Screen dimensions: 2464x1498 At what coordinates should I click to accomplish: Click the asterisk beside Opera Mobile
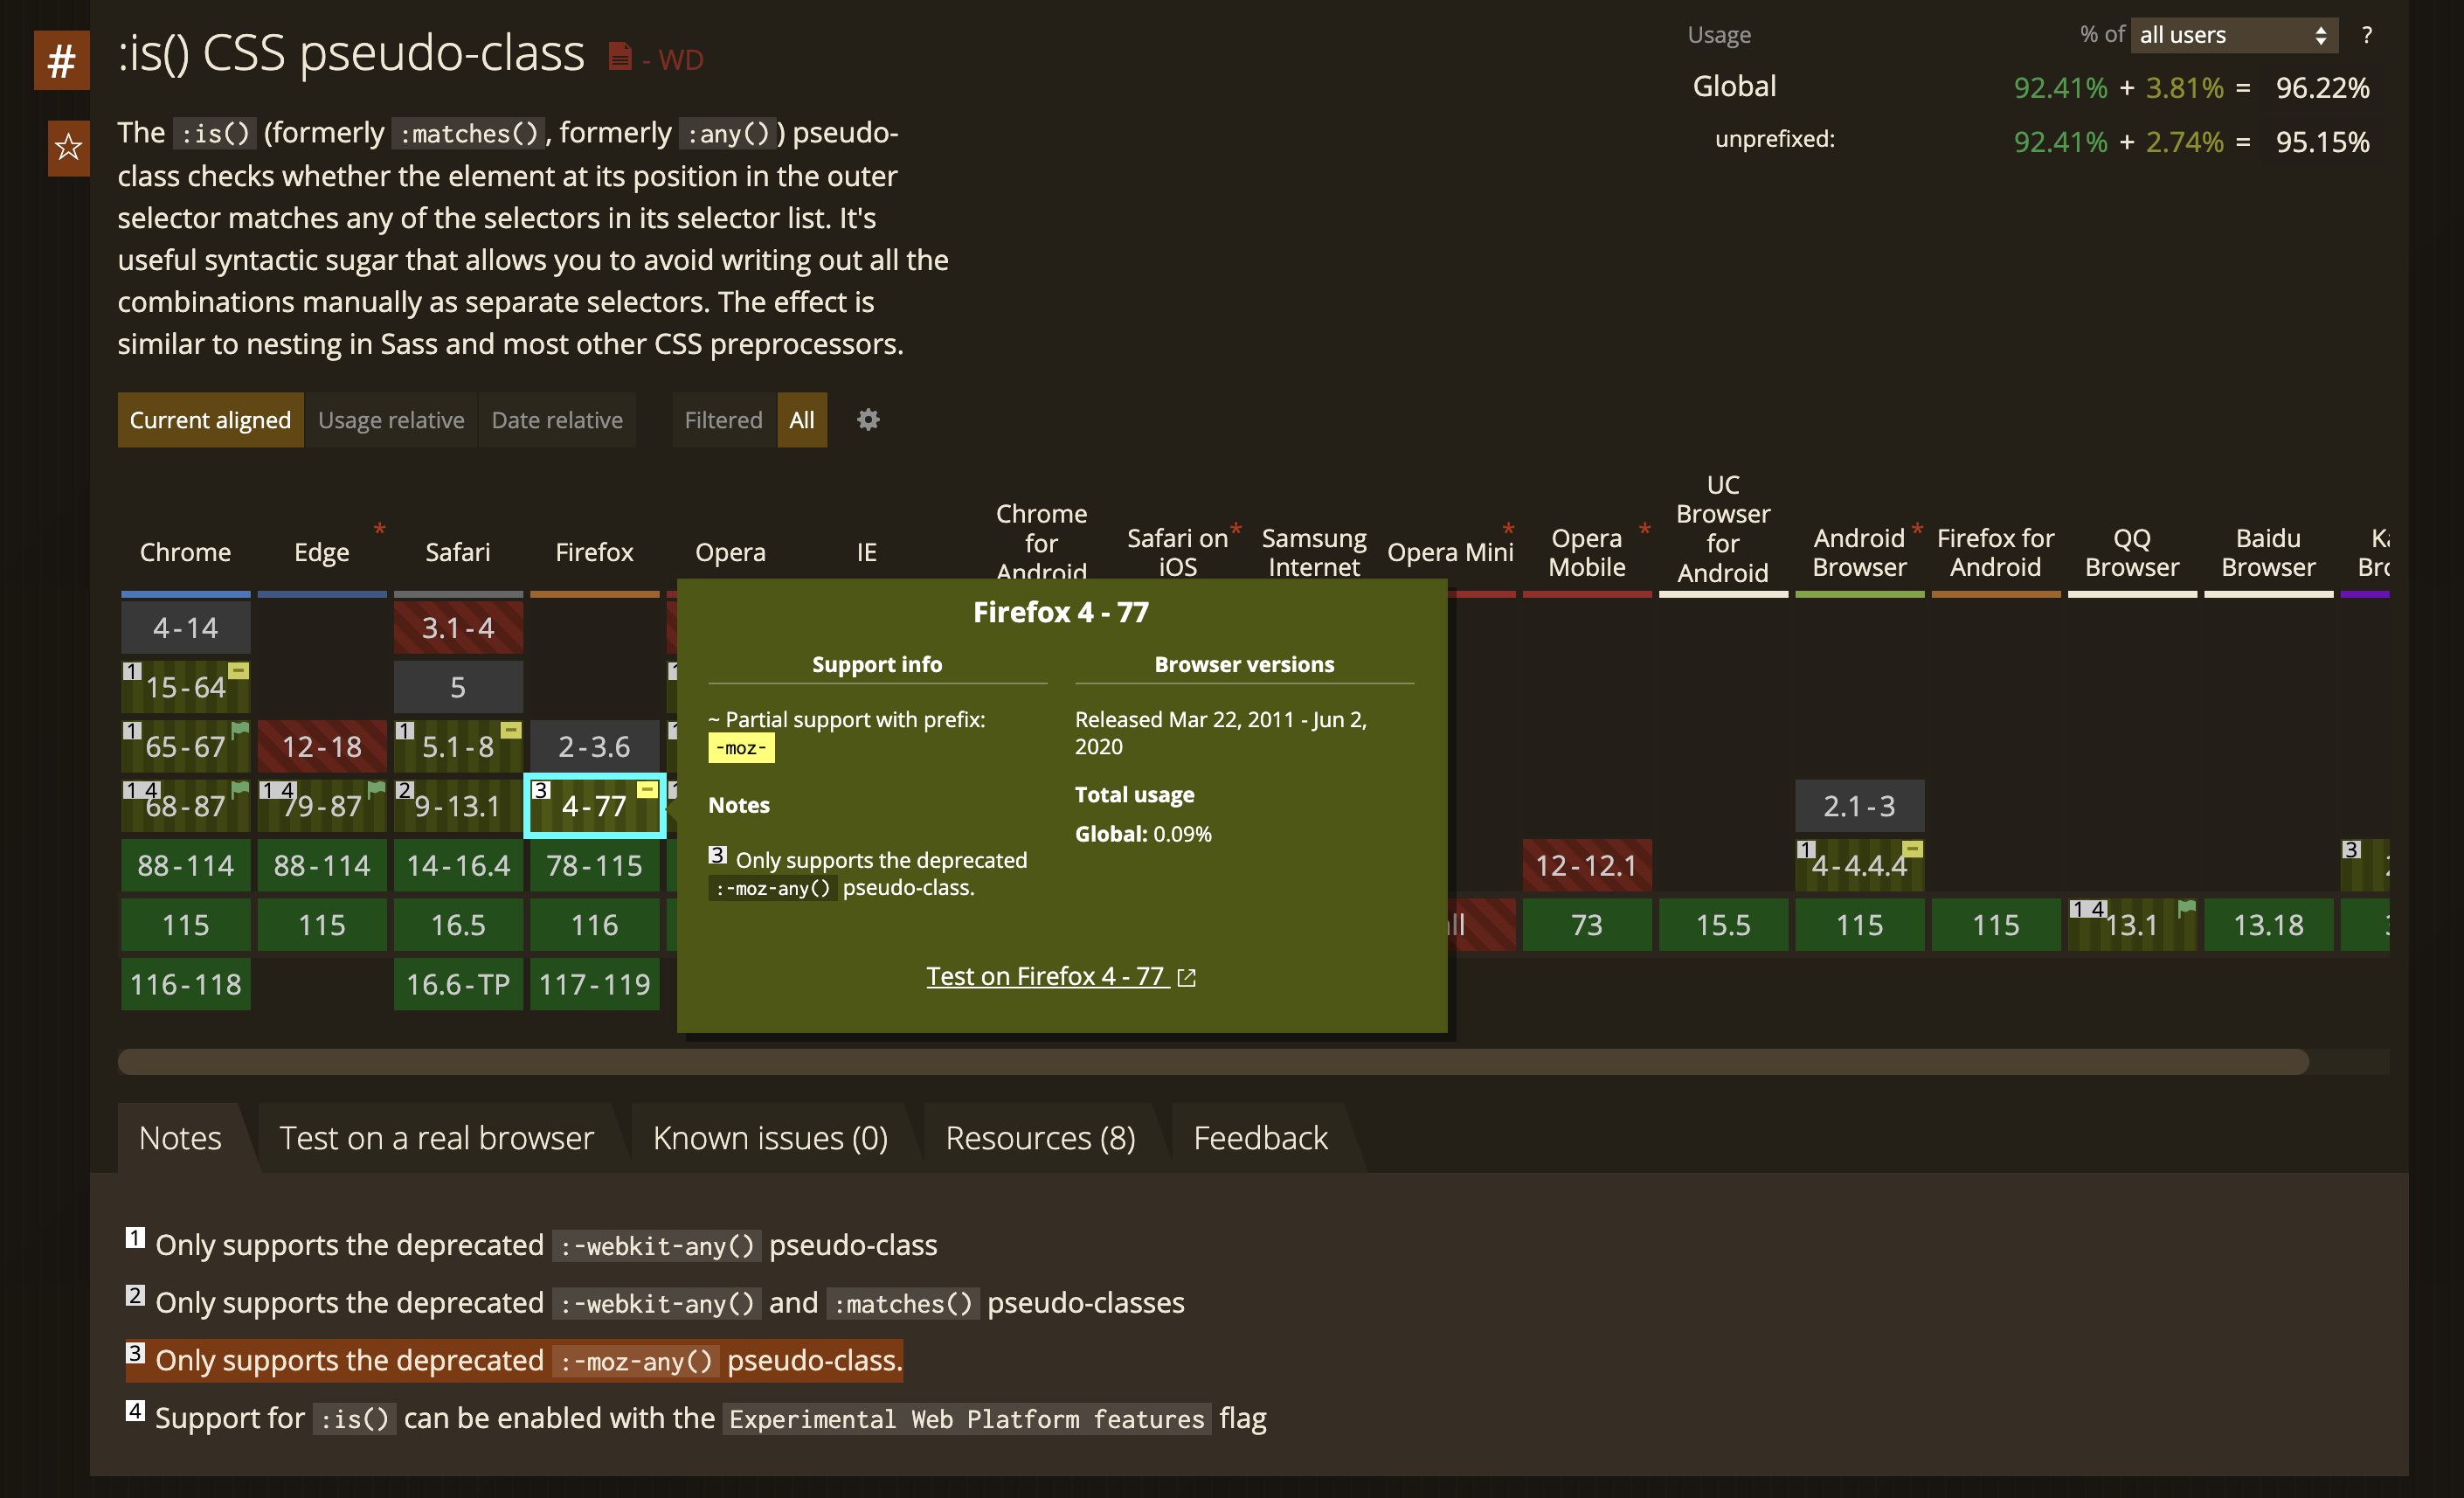[x=1644, y=529]
